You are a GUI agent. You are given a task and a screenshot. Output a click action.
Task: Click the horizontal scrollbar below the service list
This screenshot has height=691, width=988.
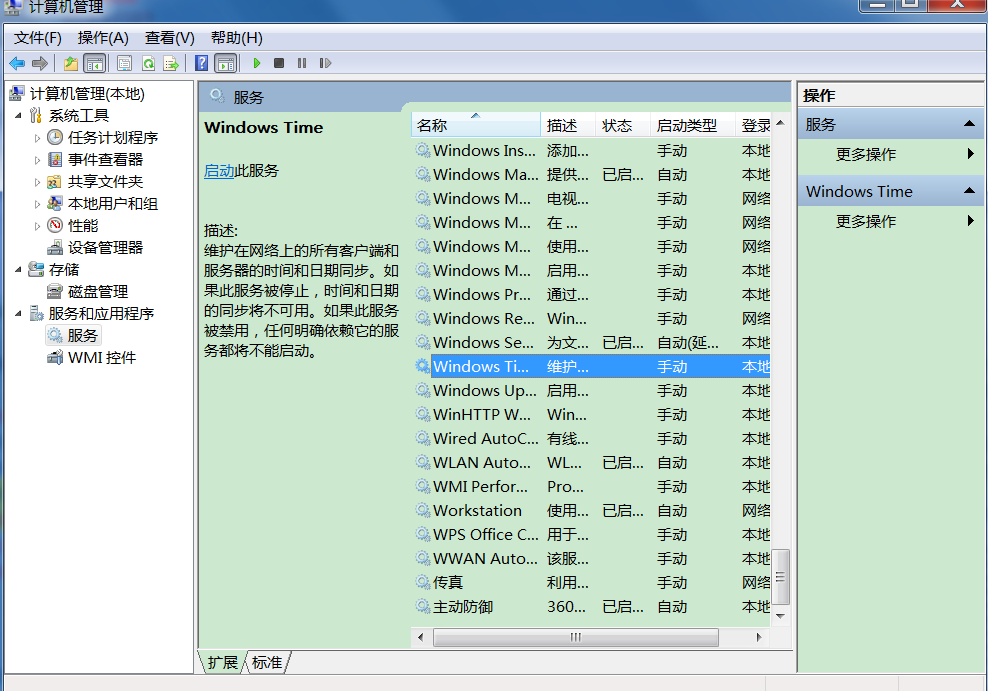click(575, 637)
